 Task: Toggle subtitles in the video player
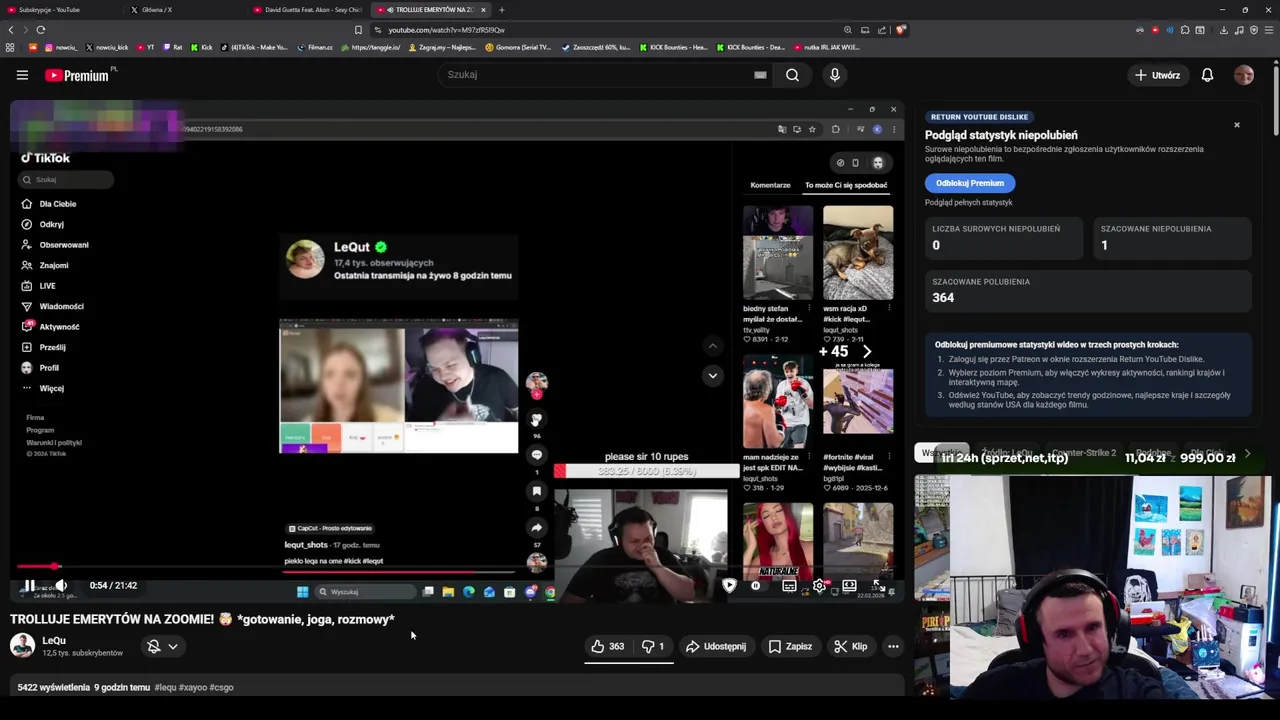[x=789, y=585]
